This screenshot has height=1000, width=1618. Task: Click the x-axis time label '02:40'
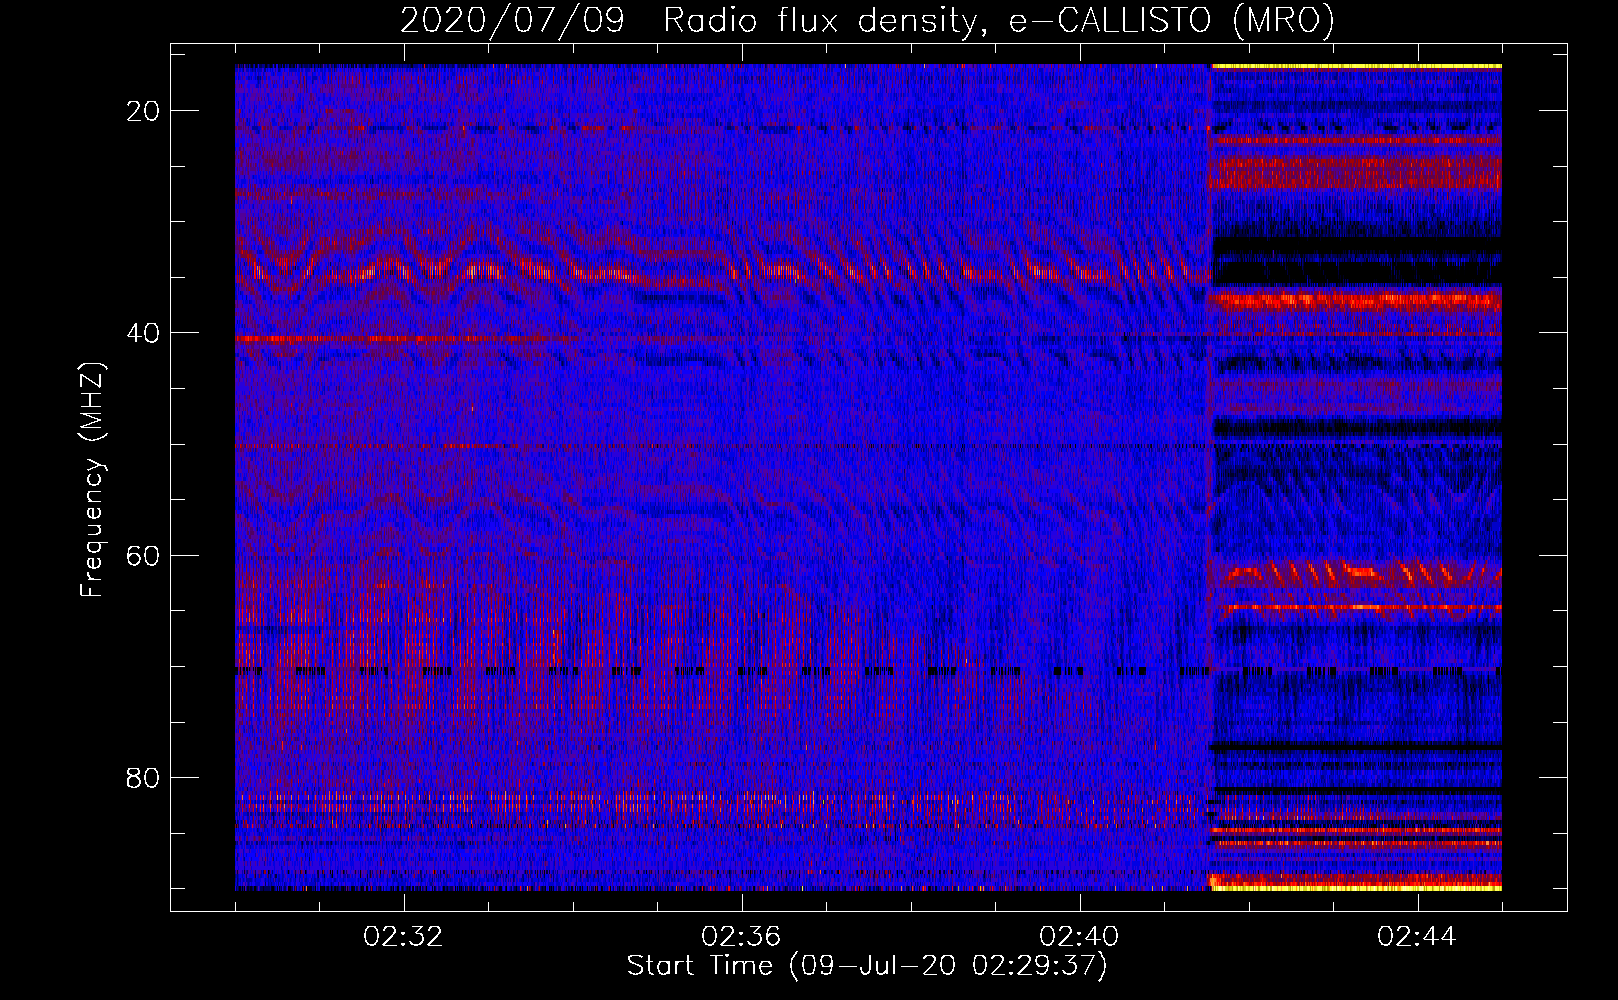point(1079,937)
